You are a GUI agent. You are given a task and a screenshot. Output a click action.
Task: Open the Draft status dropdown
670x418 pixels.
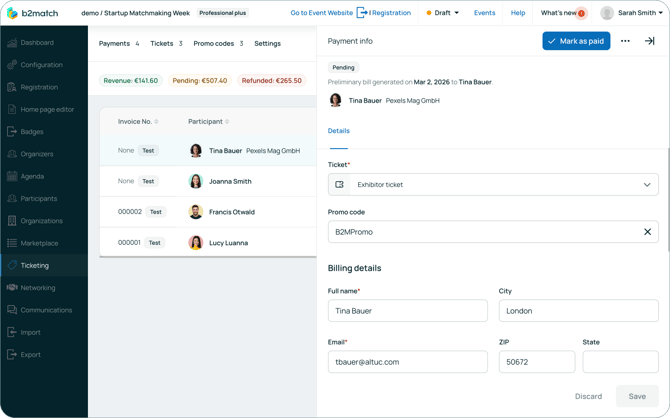click(x=443, y=13)
